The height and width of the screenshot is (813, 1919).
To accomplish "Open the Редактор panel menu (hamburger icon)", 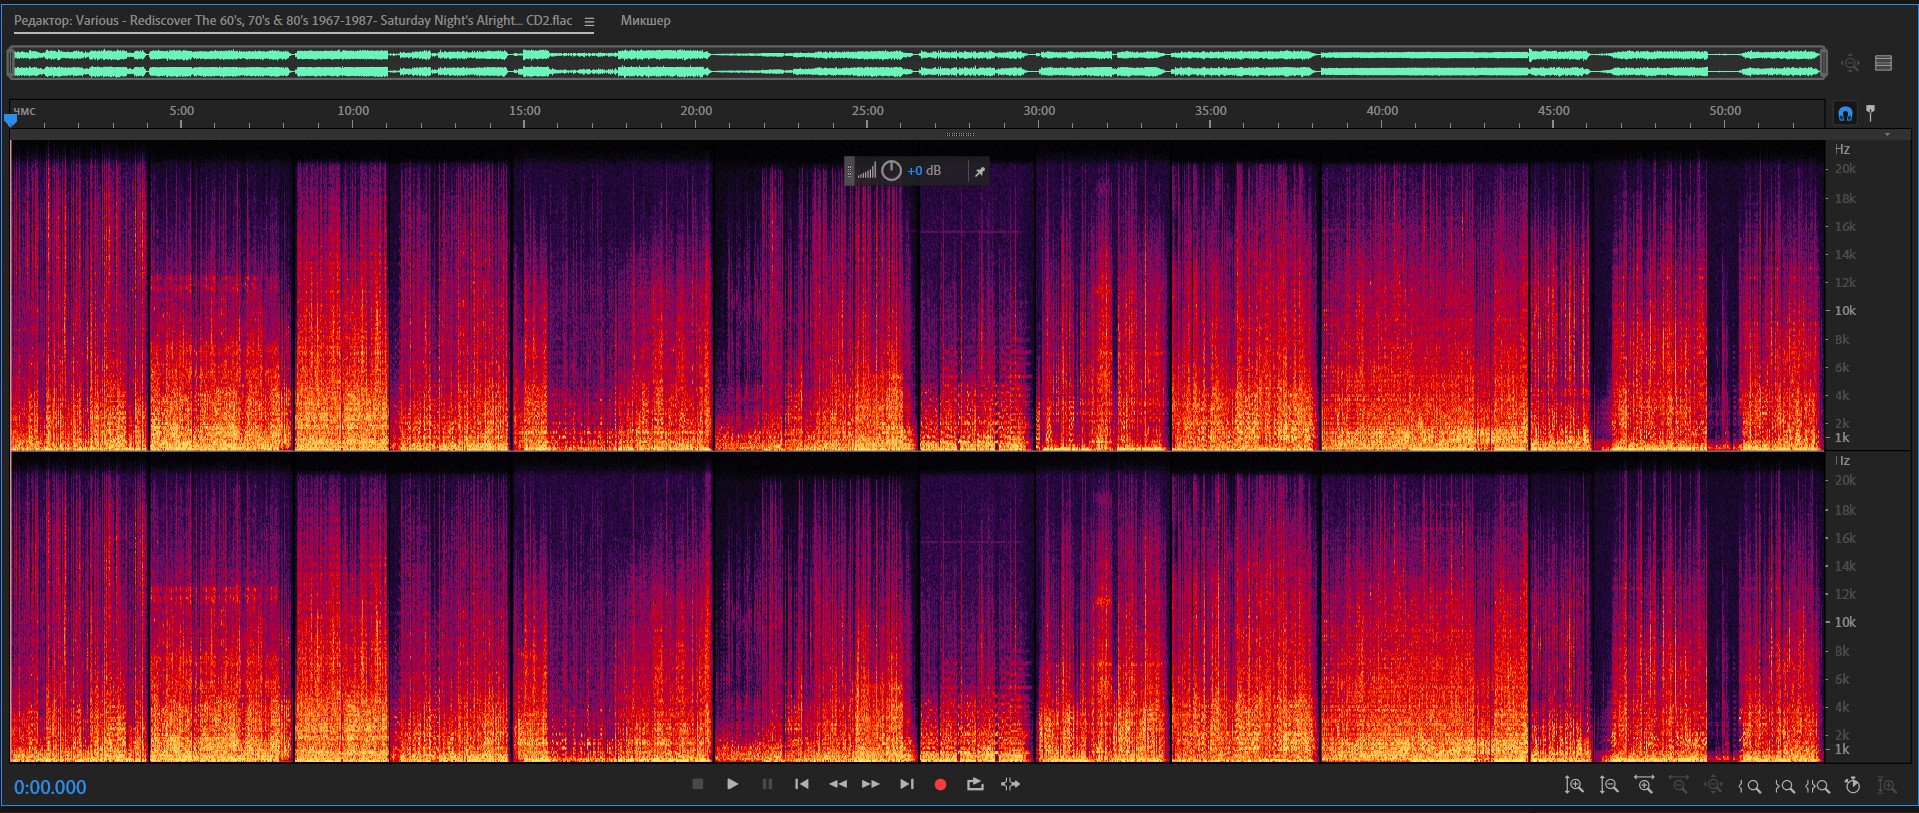I will point(590,22).
